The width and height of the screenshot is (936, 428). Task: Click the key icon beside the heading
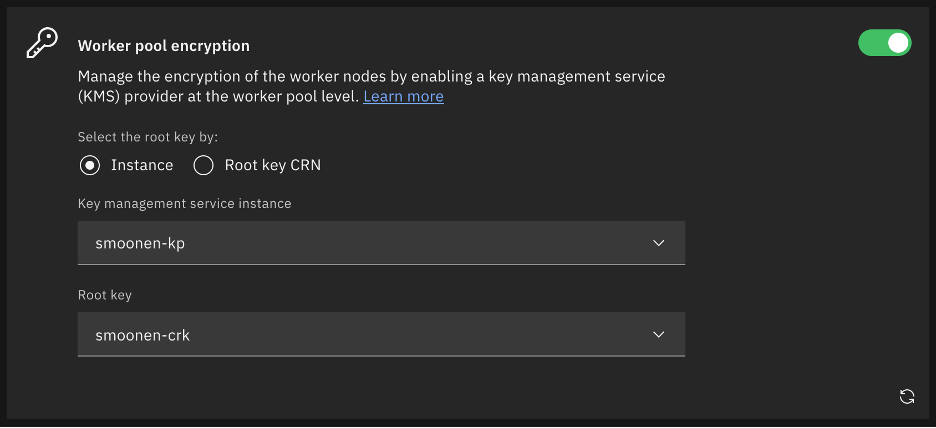coord(42,45)
